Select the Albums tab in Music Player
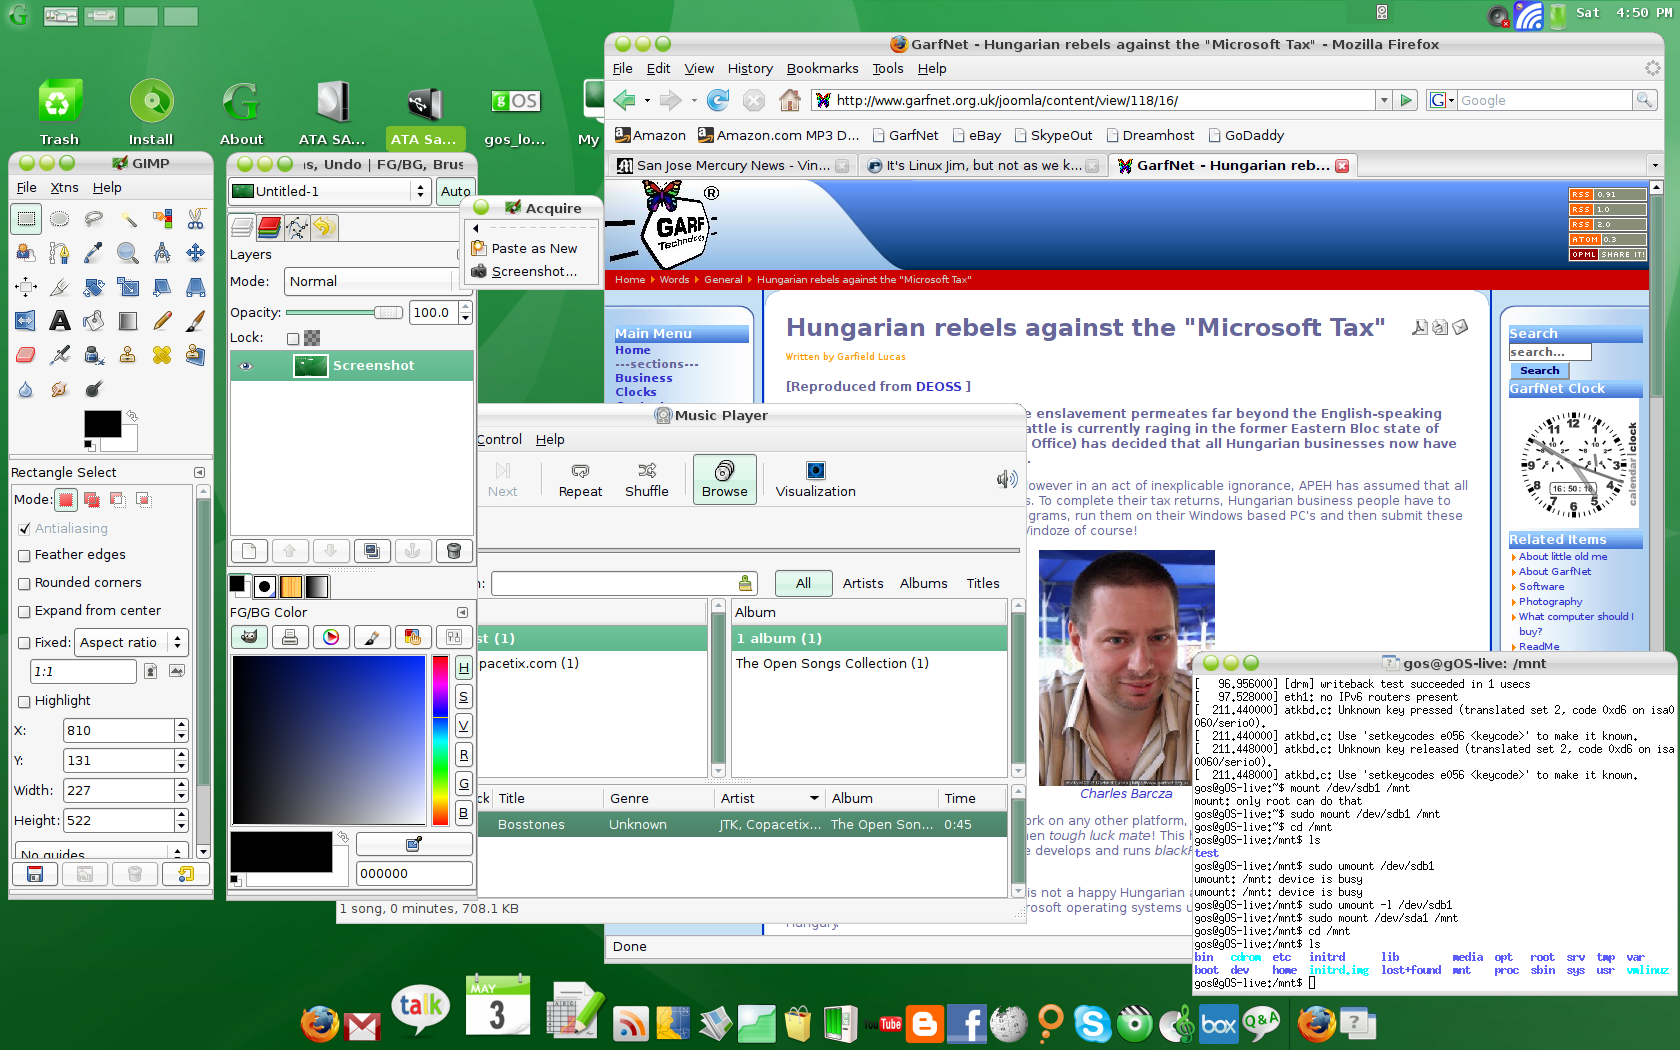The width and height of the screenshot is (1680, 1050). point(923,584)
